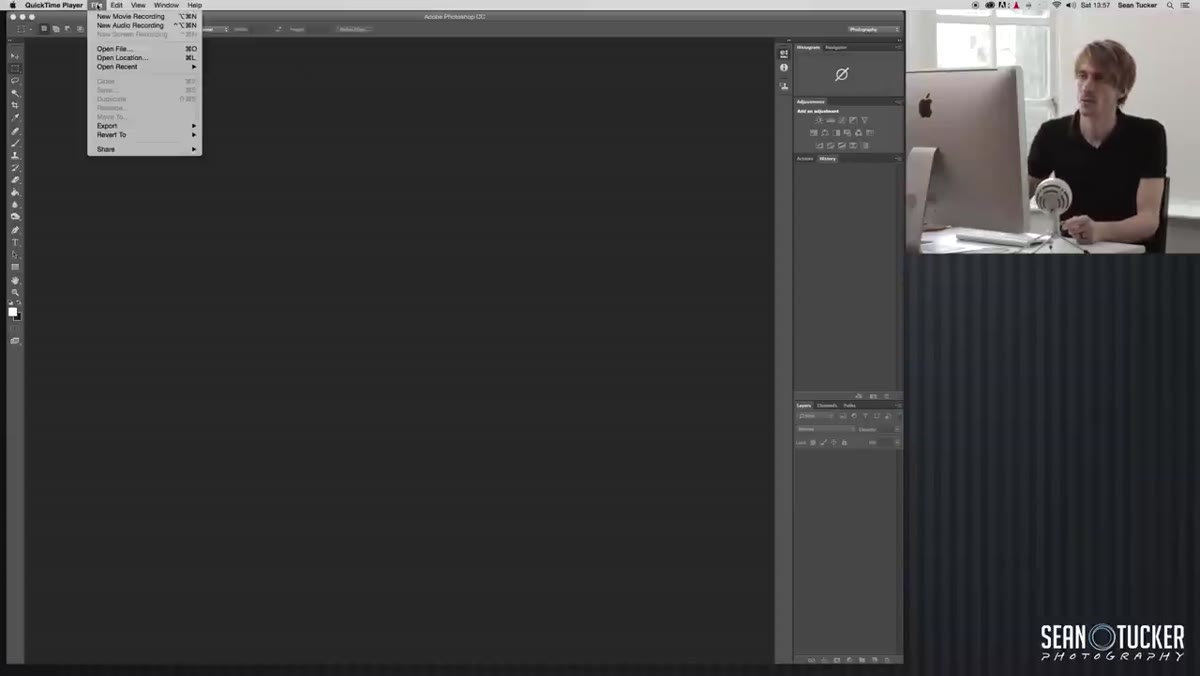The image size is (1200, 676).
Task: Select the History Brush tool
Action: 15,168
